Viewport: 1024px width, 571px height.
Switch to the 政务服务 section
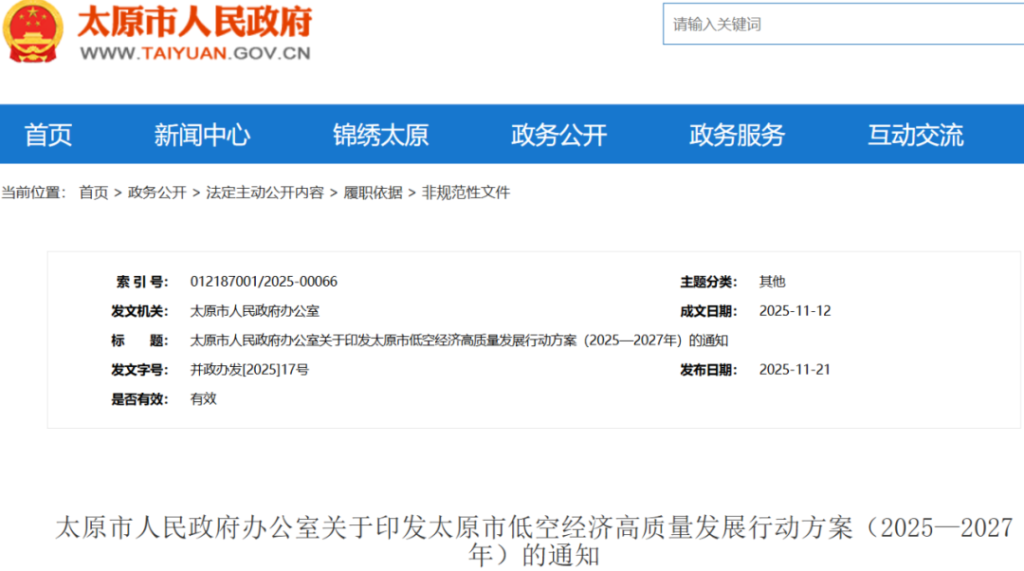click(737, 135)
